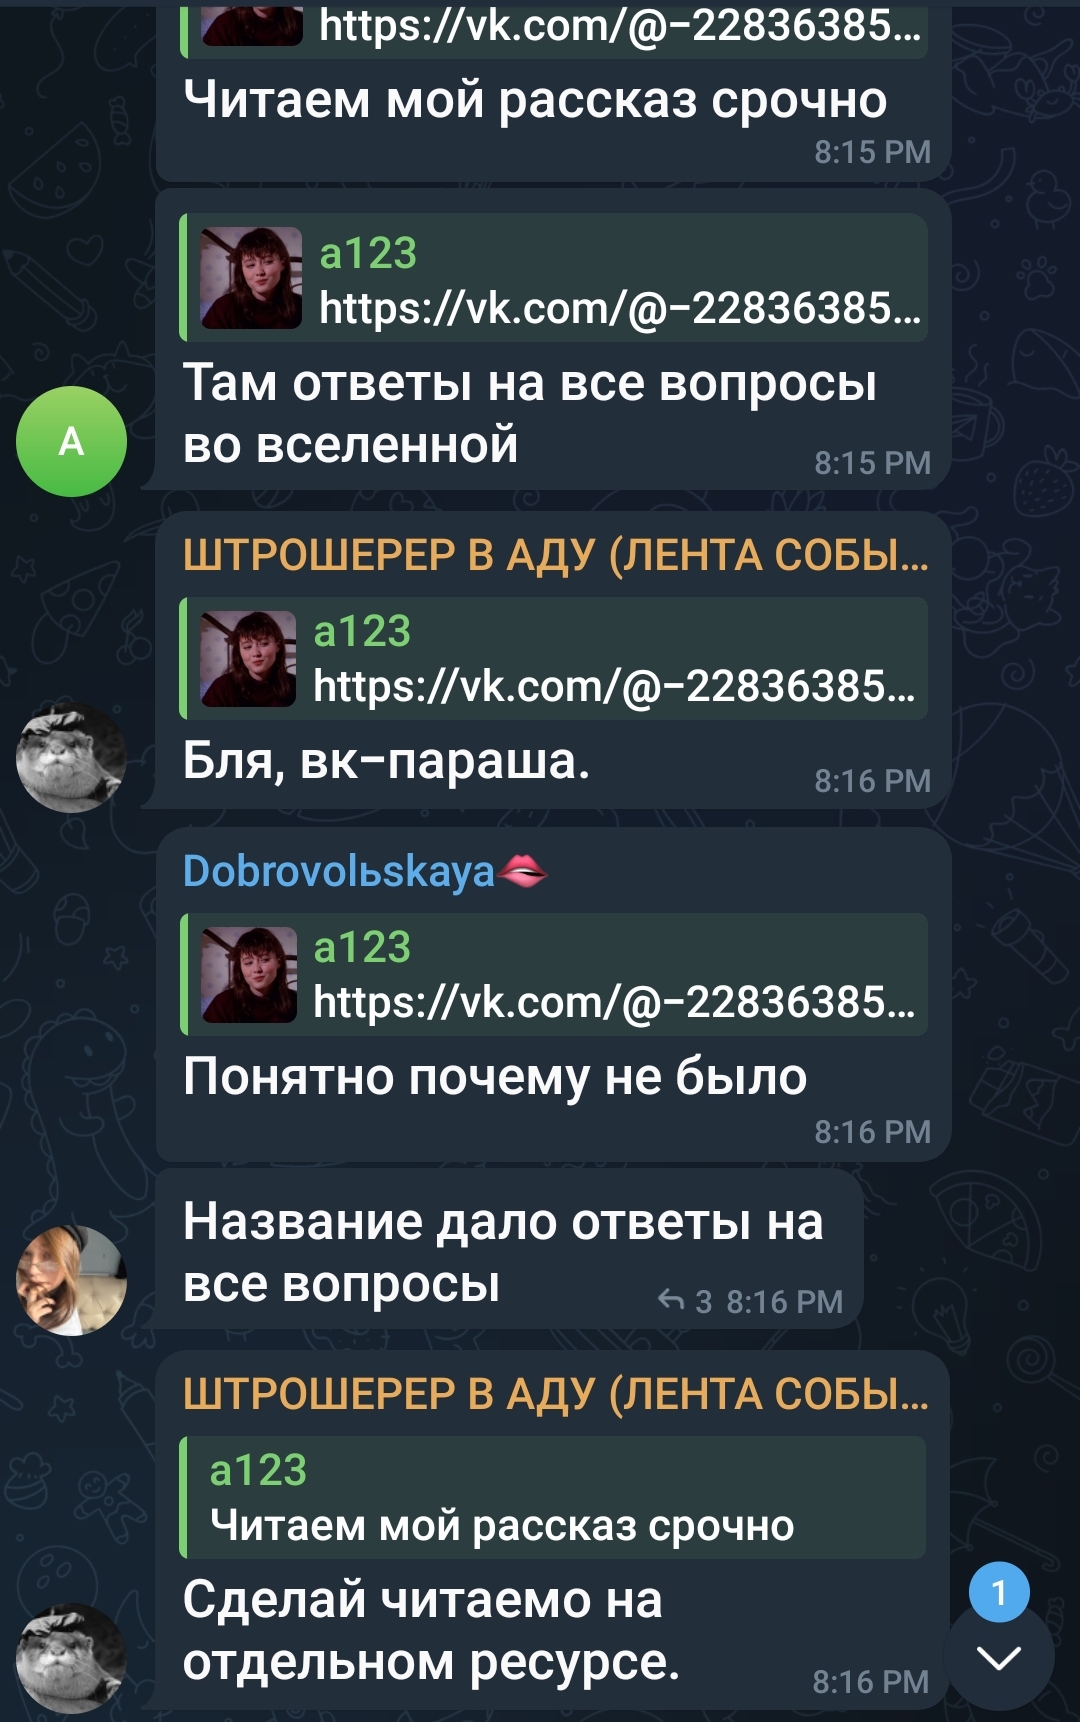Tap link thumbnail in 'Бля, вк-параша.' message

click(x=249, y=659)
